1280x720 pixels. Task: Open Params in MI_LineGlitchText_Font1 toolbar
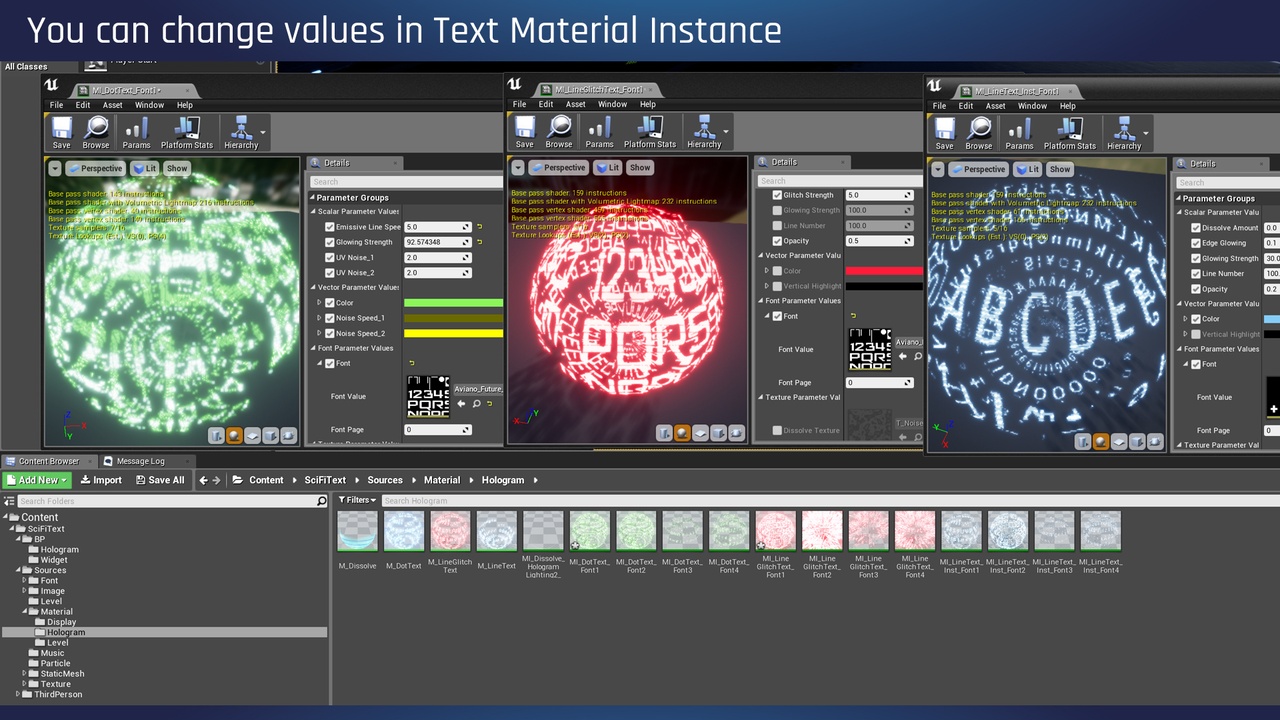pos(599,131)
